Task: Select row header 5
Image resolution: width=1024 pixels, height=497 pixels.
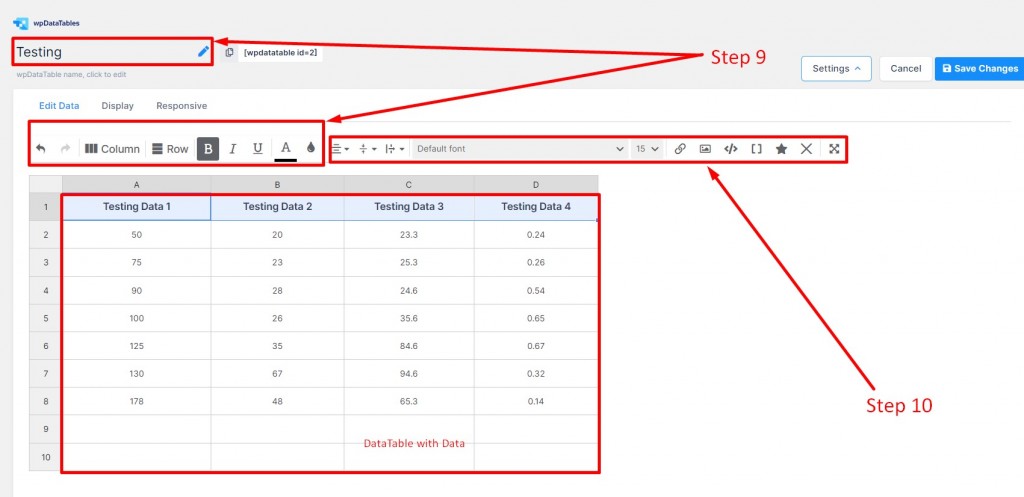Action: click(46, 318)
